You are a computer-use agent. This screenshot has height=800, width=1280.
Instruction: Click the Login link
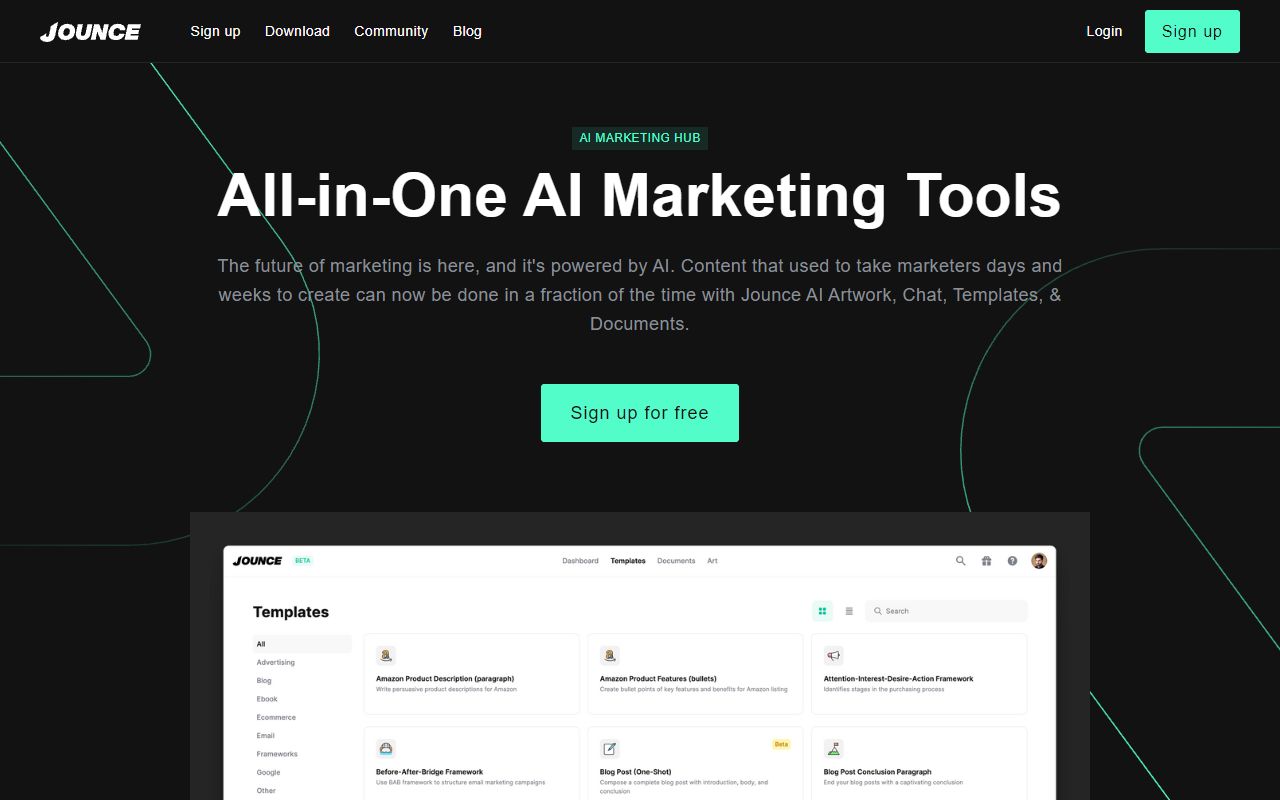[x=1104, y=31]
